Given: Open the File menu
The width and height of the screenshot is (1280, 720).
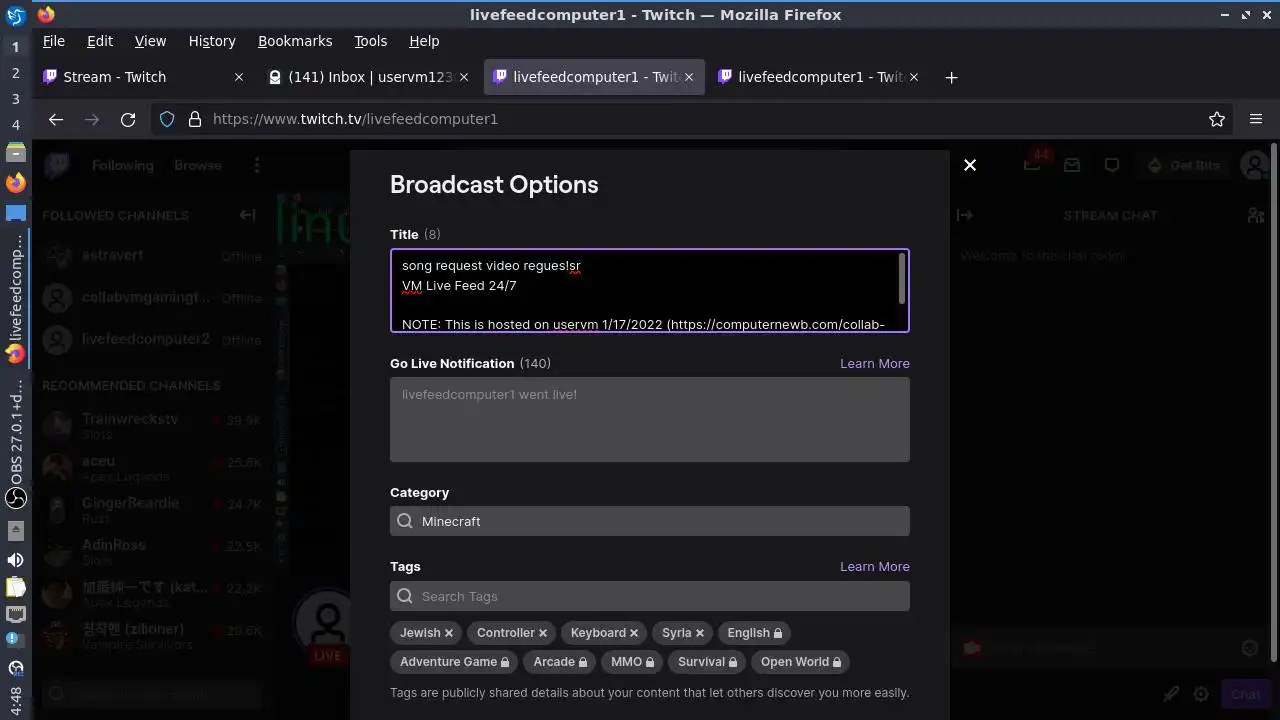Looking at the screenshot, I should coord(54,41).
